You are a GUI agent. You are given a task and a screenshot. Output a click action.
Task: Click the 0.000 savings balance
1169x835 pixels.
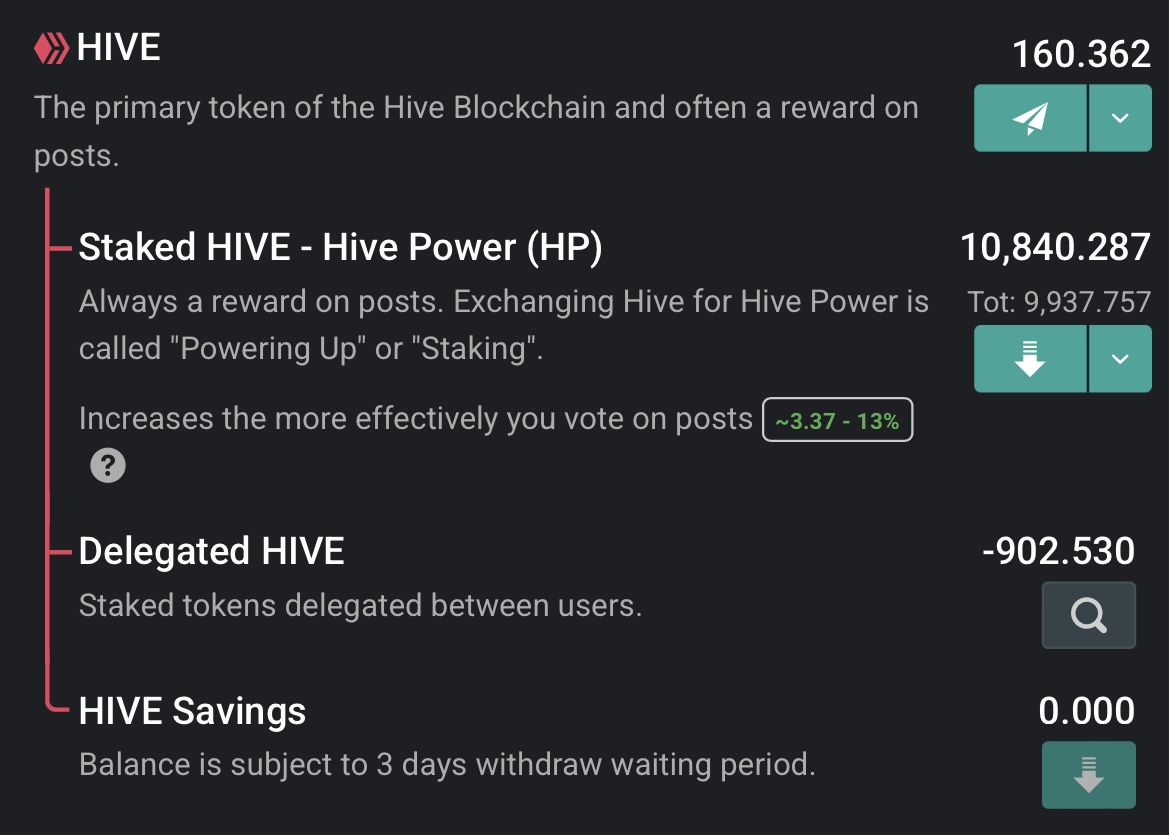1086,711
